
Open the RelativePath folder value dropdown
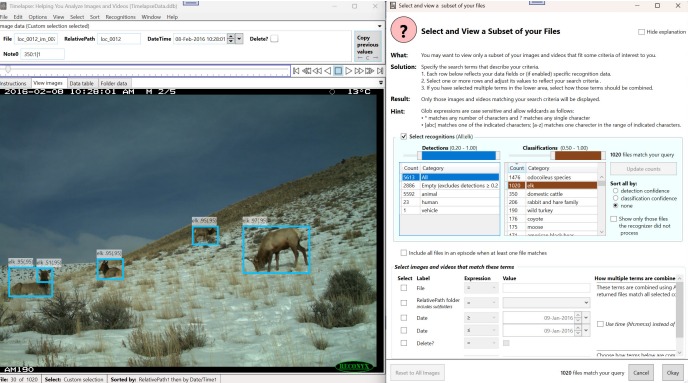coord(546,303)
